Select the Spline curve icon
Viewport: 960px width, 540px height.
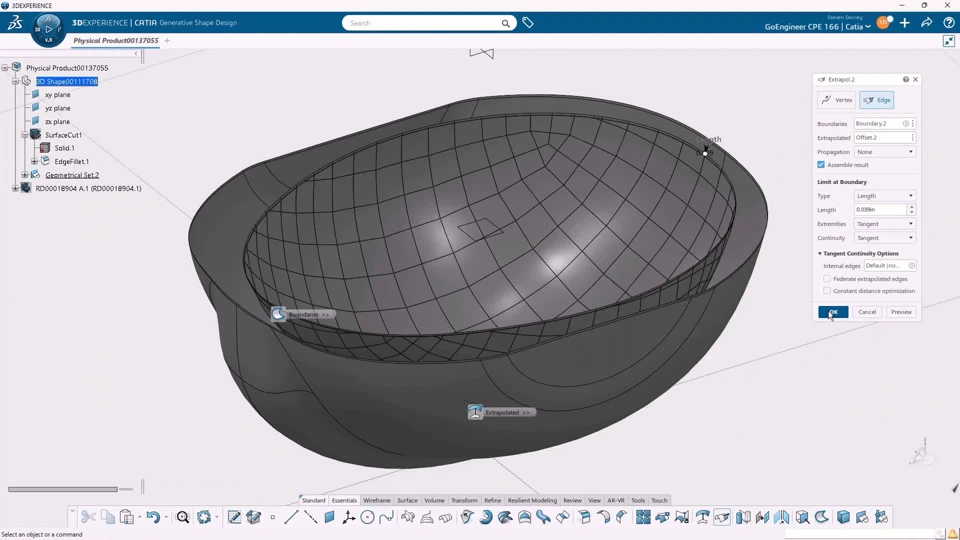[x=386, y=517]
